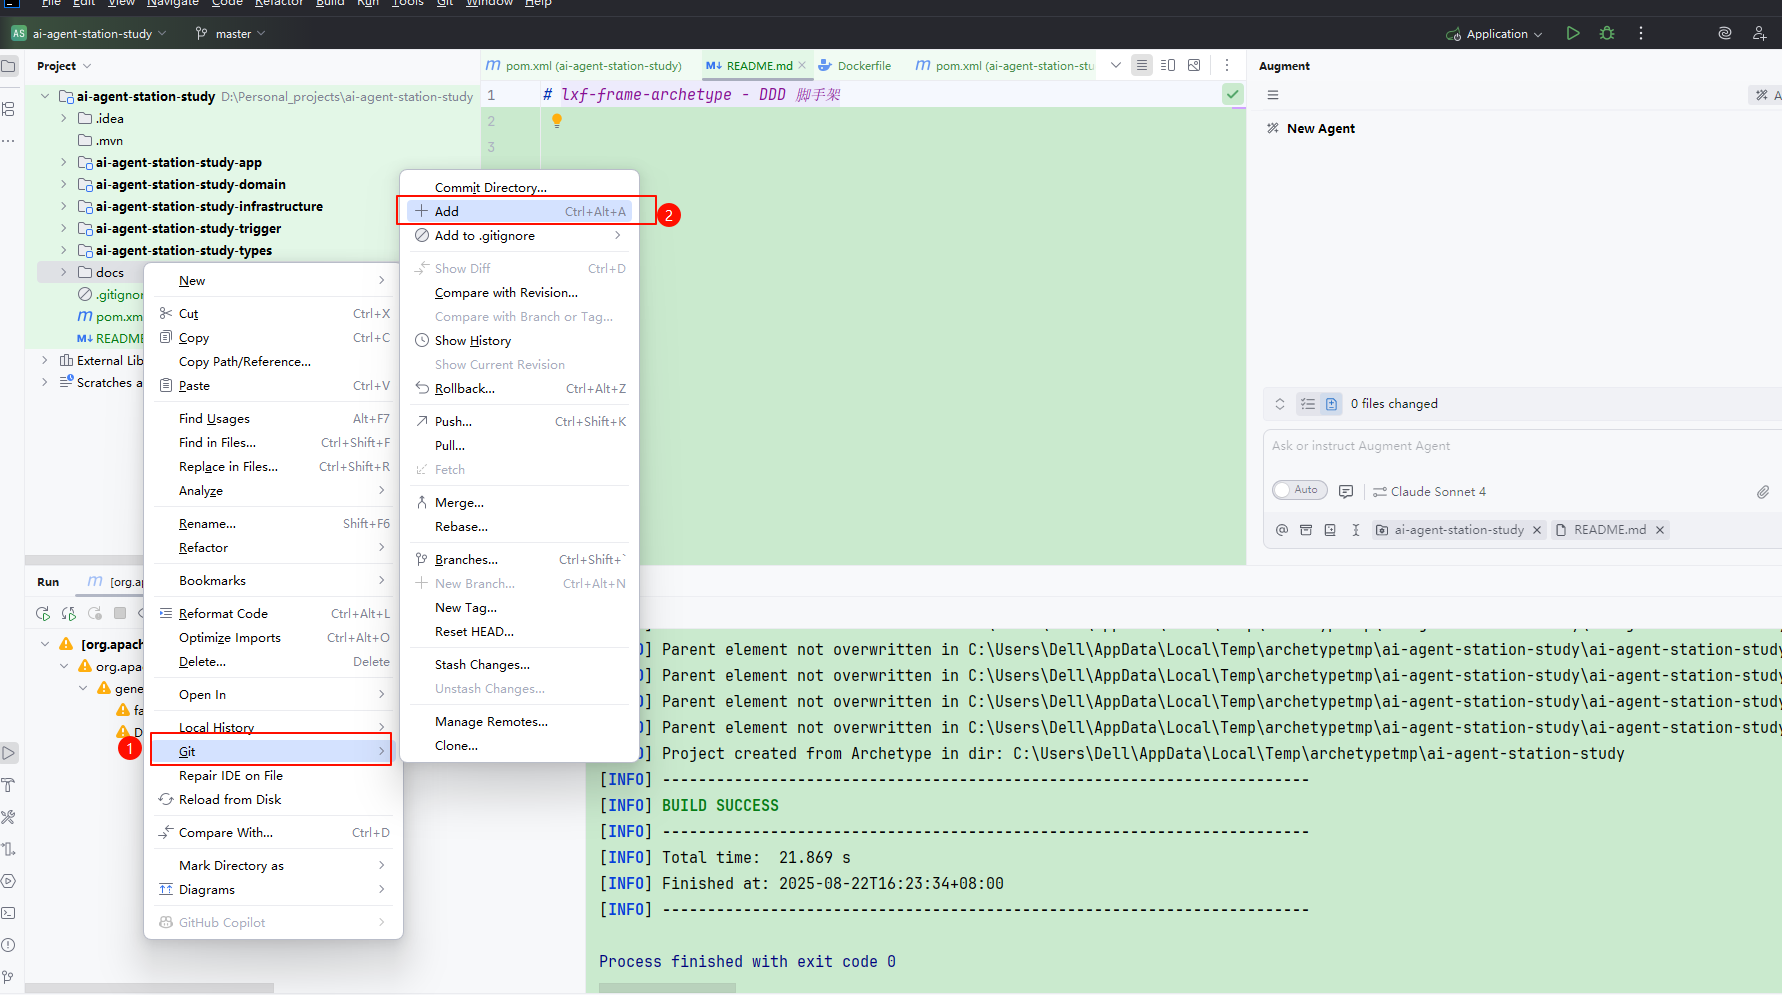The height and width of the screenshot is (995, 1782).
Task: Switch to the Dockerfile editor tab
Action: [x=856, y=66]
